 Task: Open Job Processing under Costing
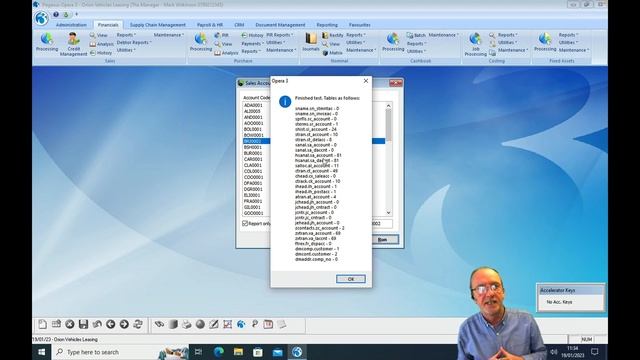pos(475,44)
